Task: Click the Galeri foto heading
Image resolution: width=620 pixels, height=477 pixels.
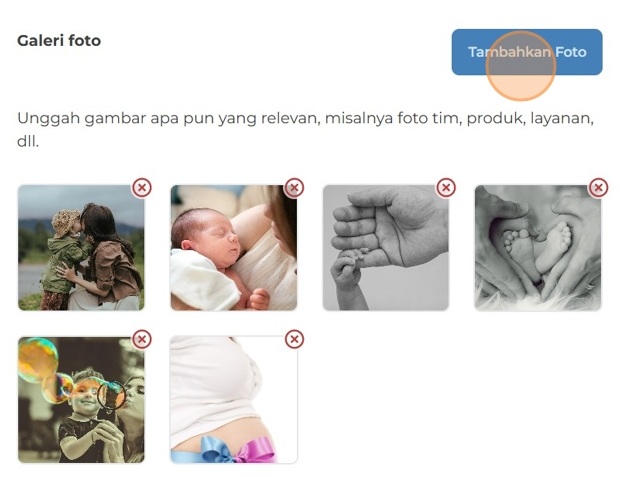Action: (x=59, y=41)
